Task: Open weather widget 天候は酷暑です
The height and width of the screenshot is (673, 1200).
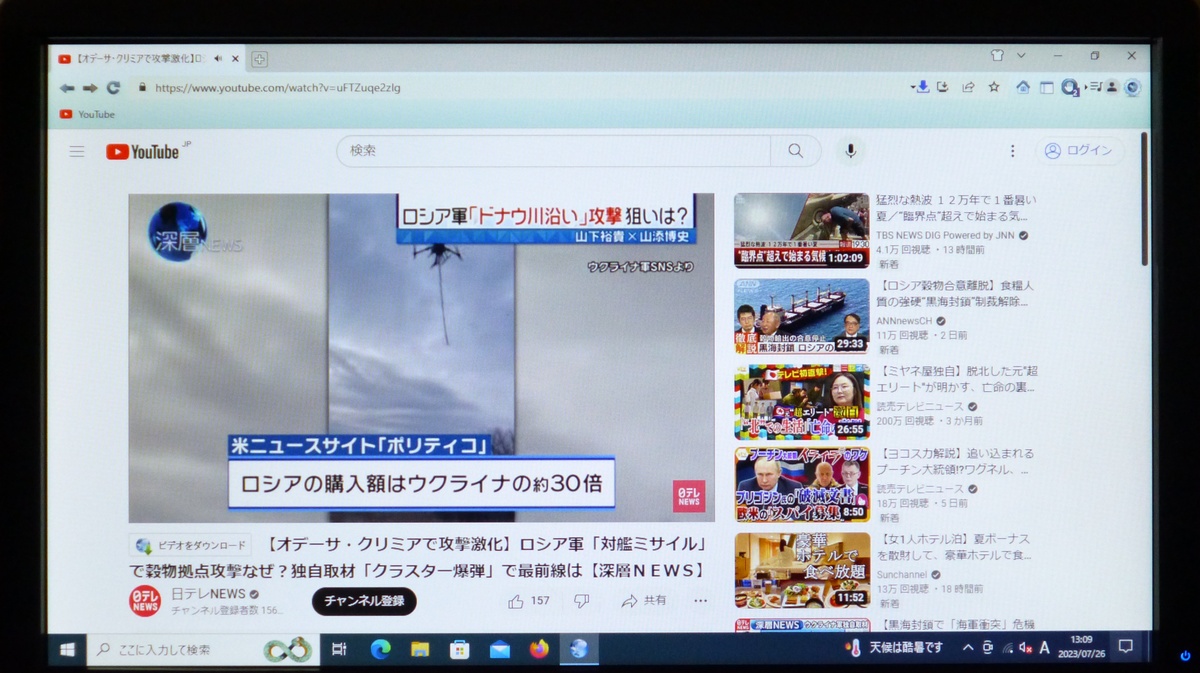Action: [894, 648]
